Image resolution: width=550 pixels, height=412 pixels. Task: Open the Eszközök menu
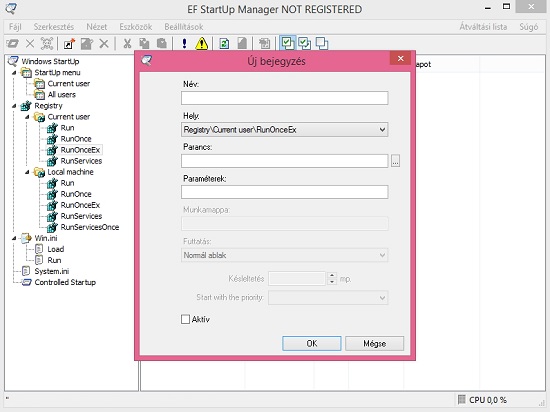point(135,27)
